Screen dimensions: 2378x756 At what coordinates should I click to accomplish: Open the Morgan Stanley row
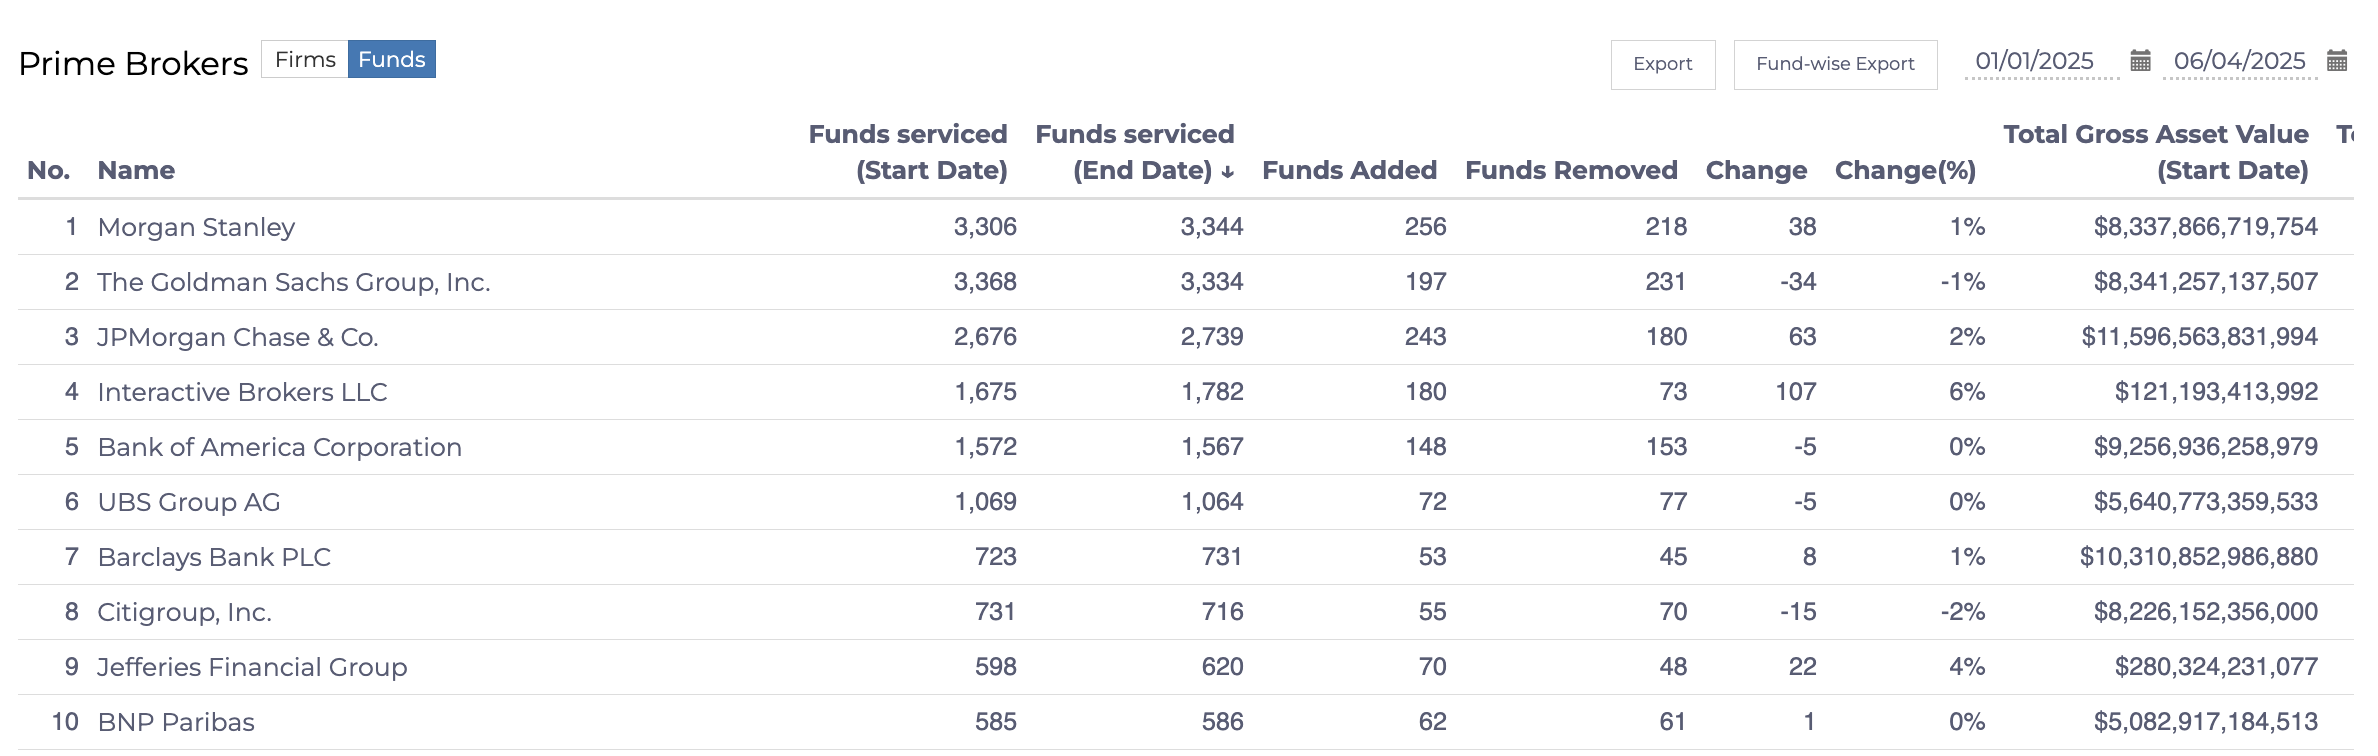pyautogui.click(x=196, y=227)
